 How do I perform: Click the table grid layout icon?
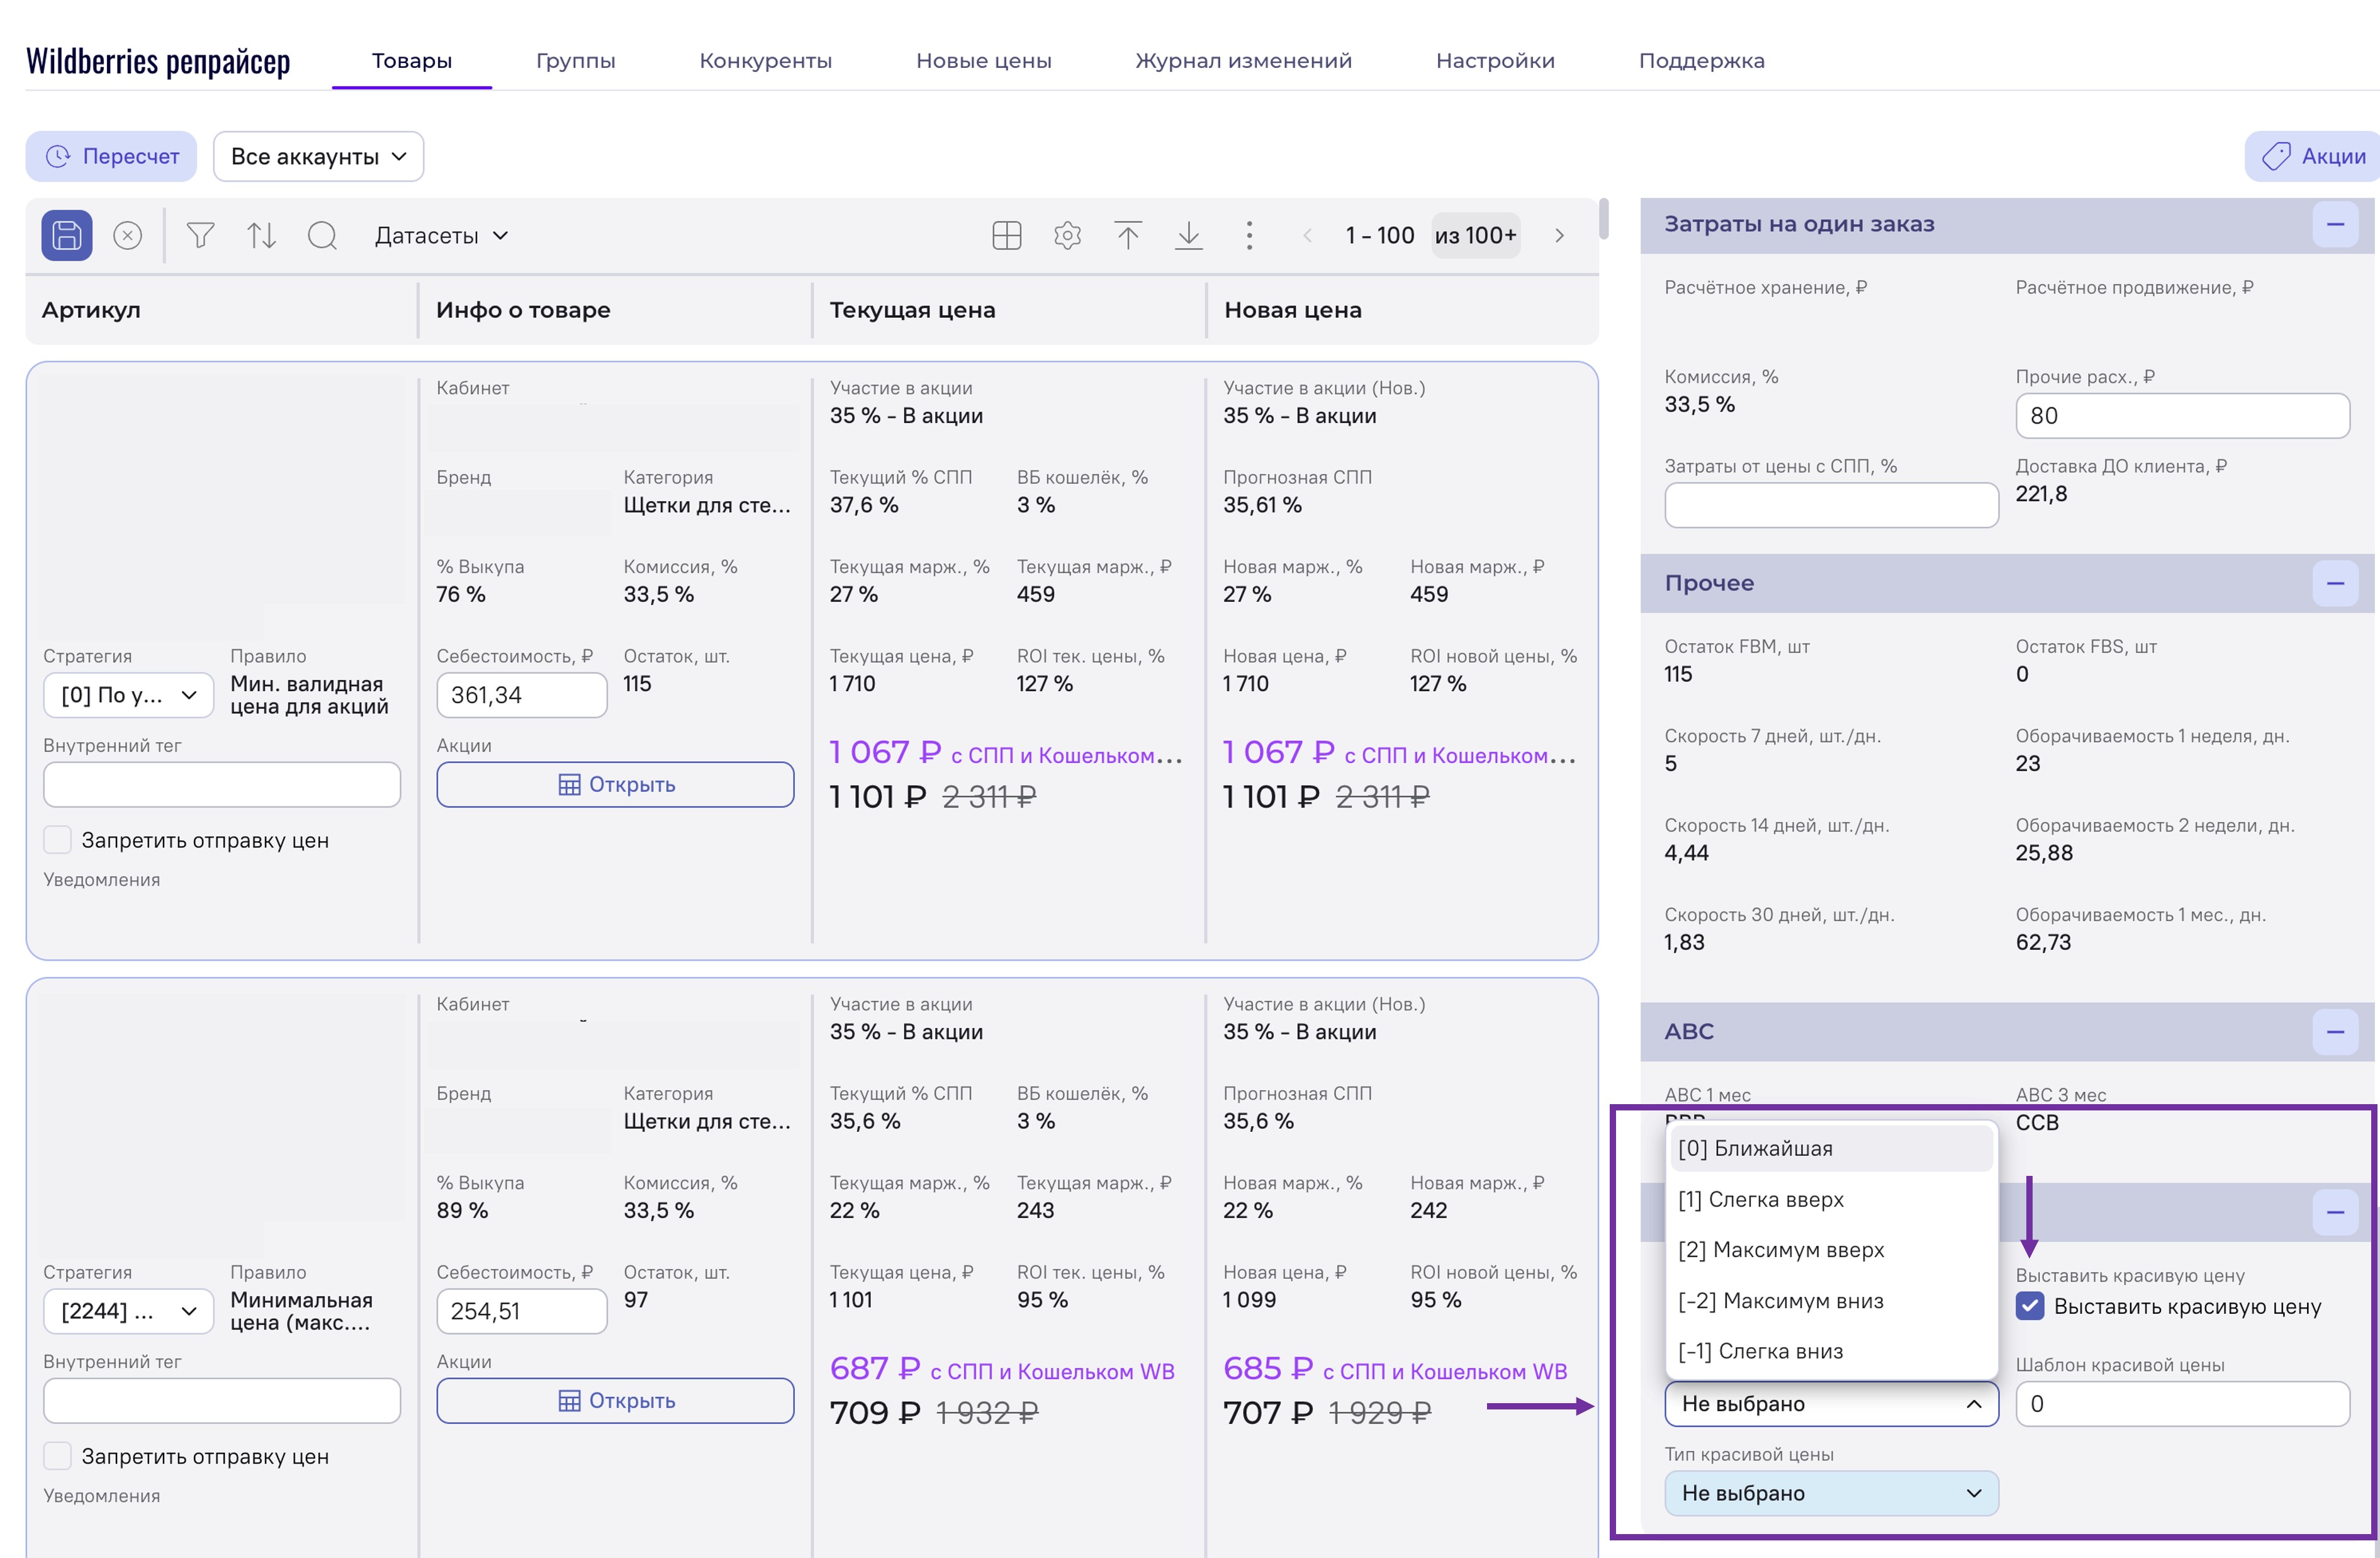click(1006, 236)
